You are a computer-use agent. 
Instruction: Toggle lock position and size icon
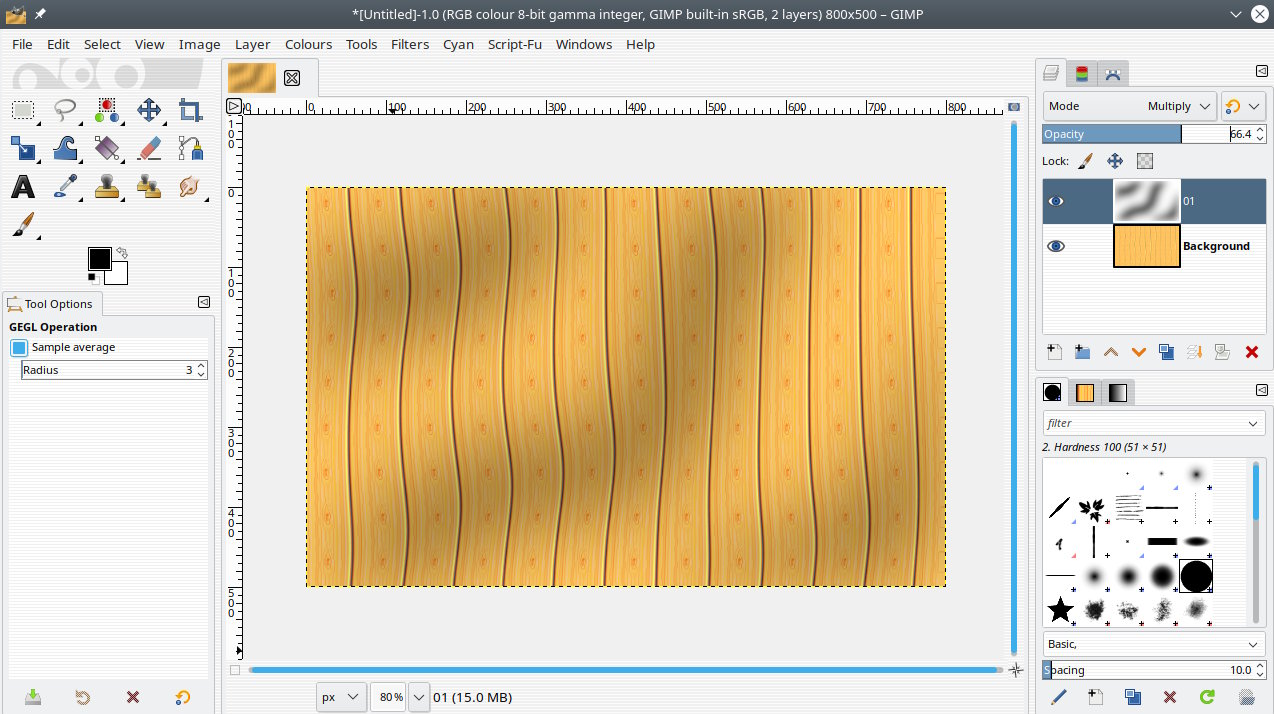click(1115, 161)
